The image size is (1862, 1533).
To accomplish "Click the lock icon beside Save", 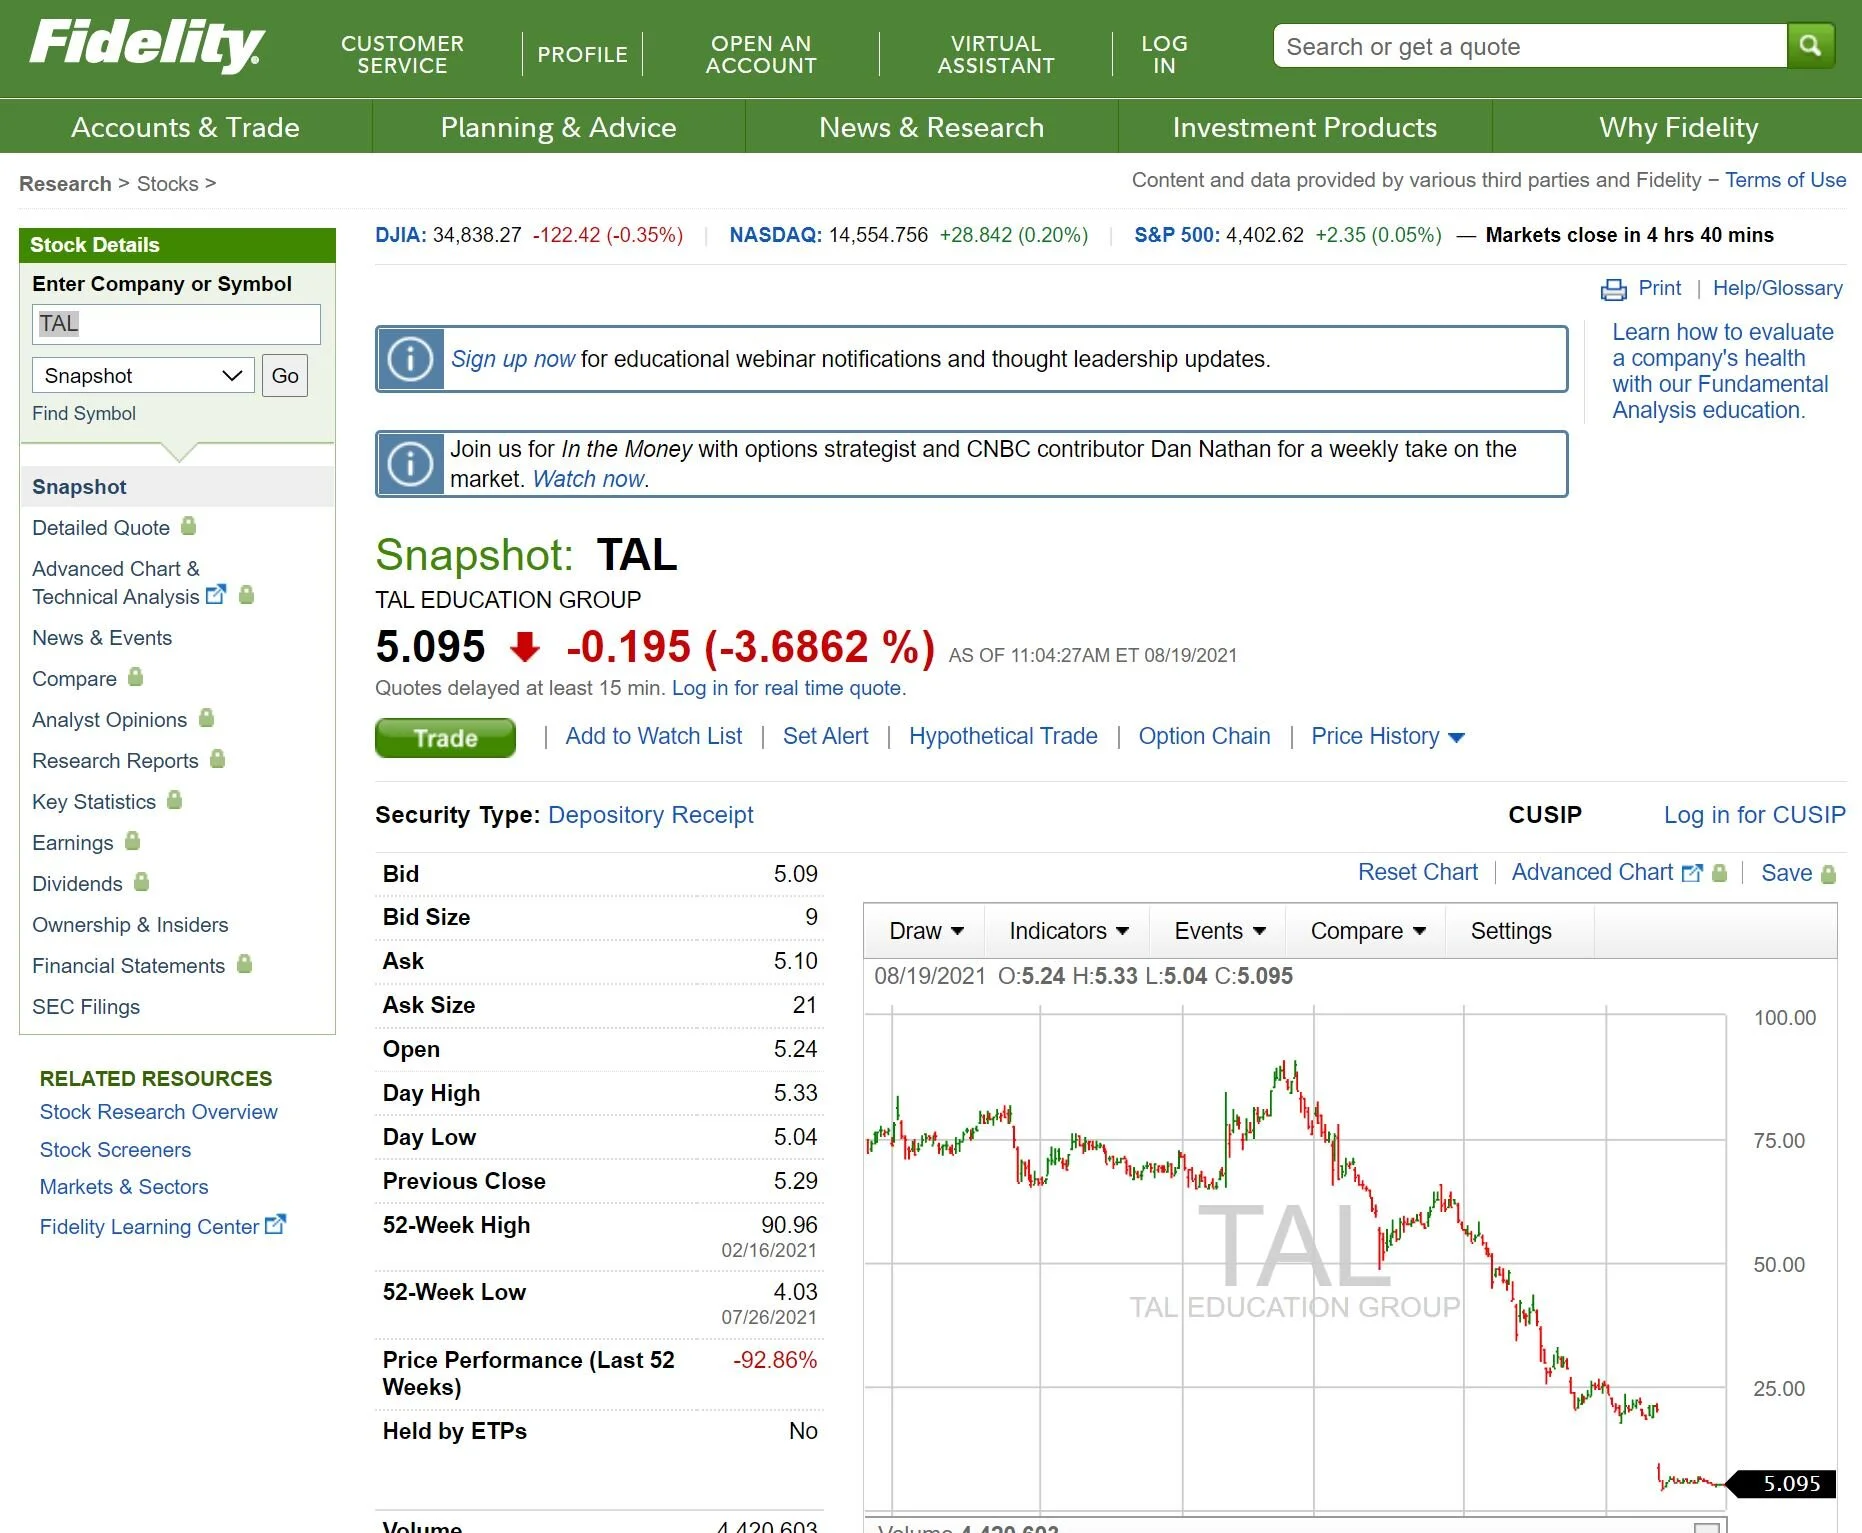I will 1829,874.
